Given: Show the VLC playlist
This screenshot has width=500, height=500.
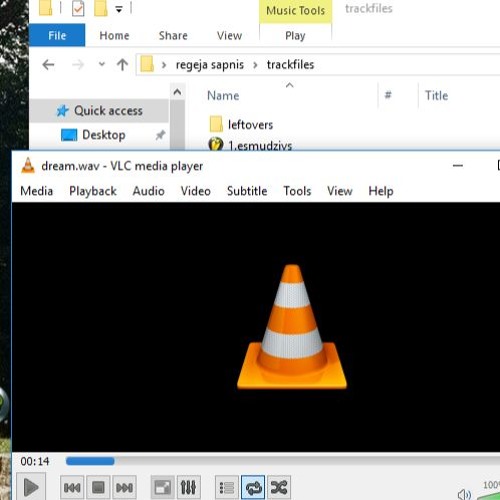Looking at the screenshot, I should (x=227, y=488).
